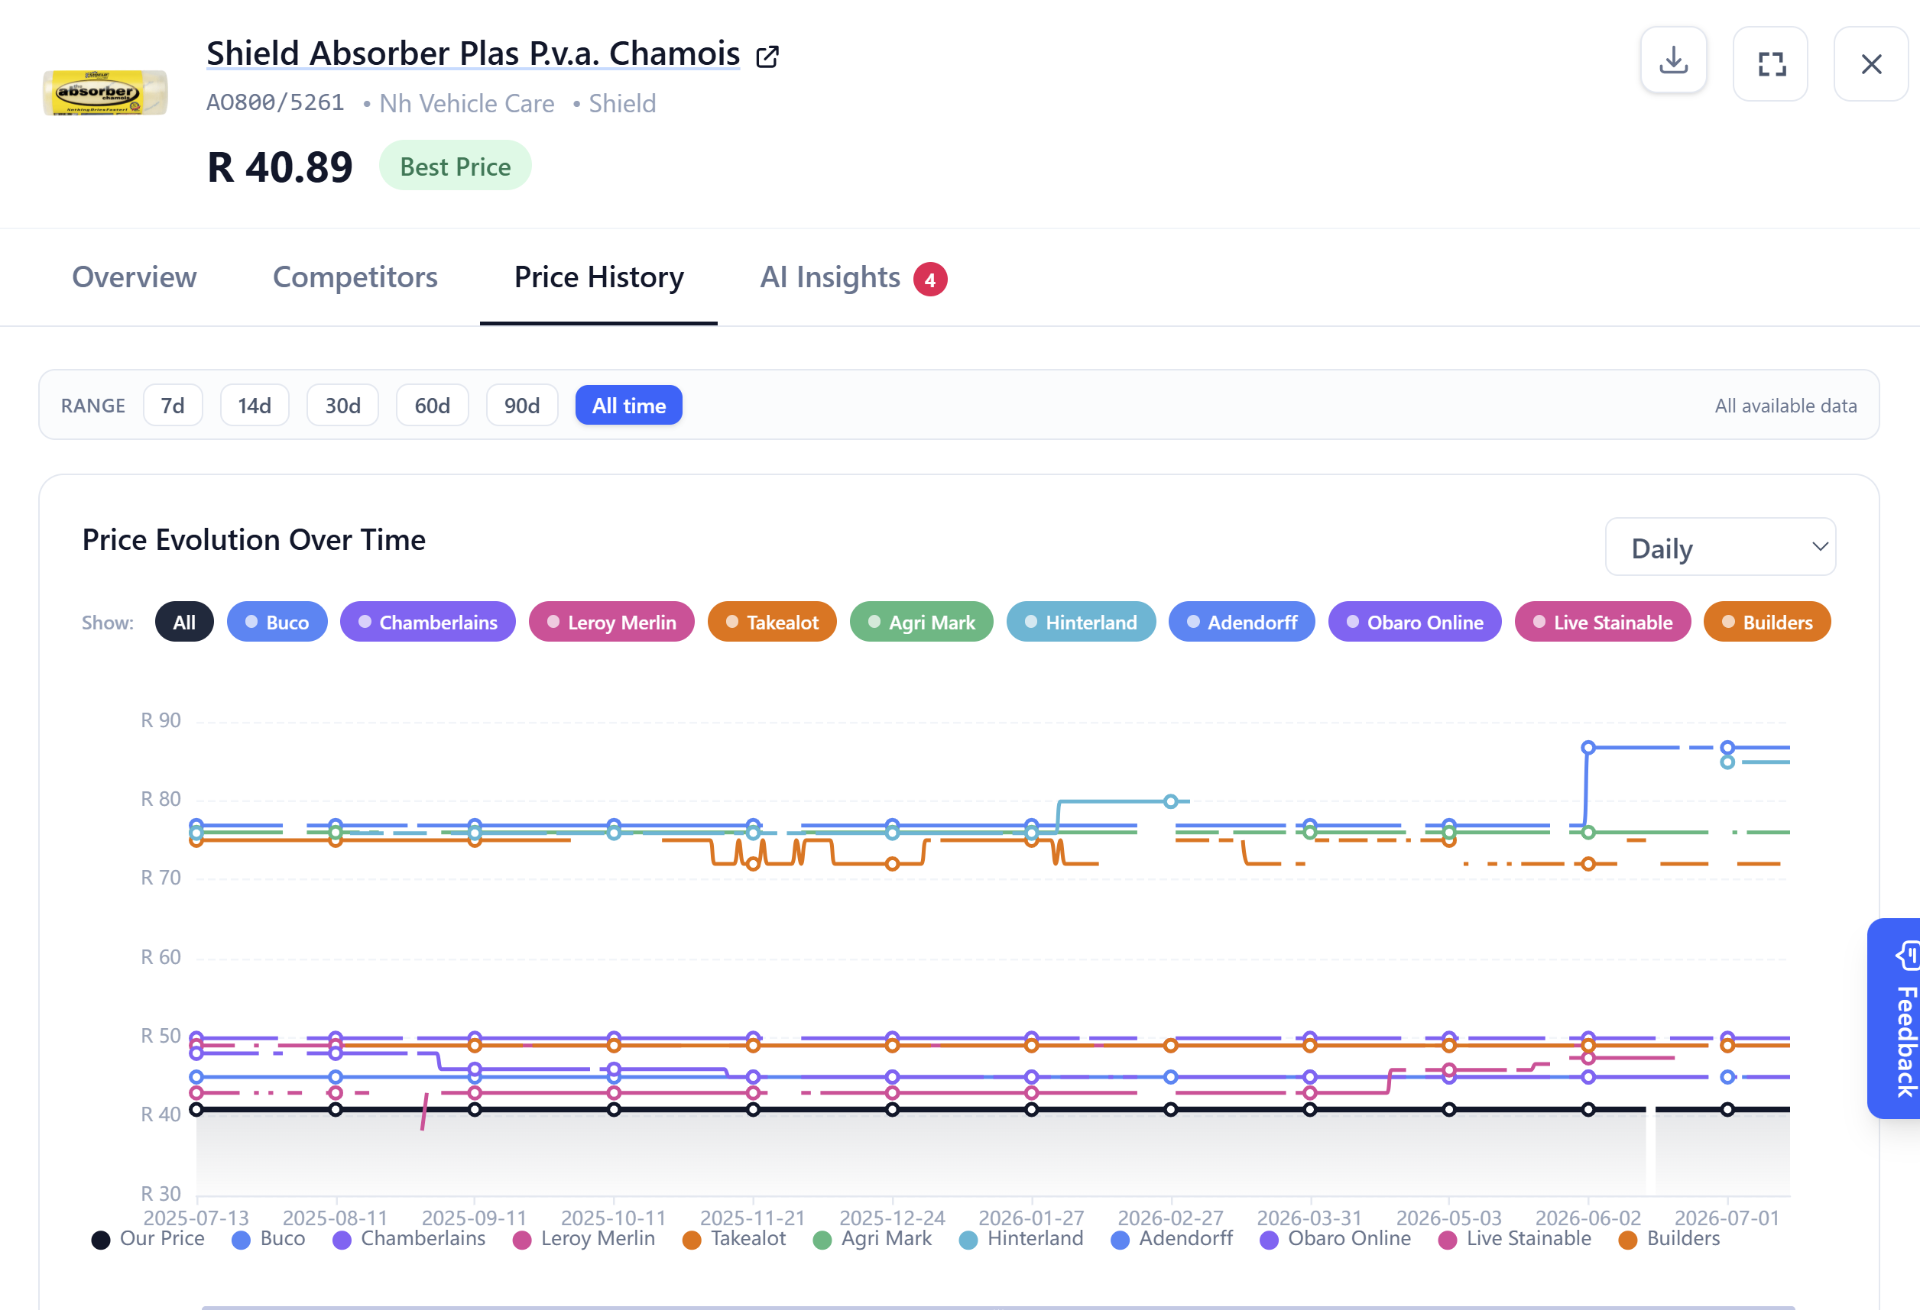This screenshot has height=1310, width=1920.
Task: Toggle Chamberlains series visibility chip
Action: [x=428, y=622]
